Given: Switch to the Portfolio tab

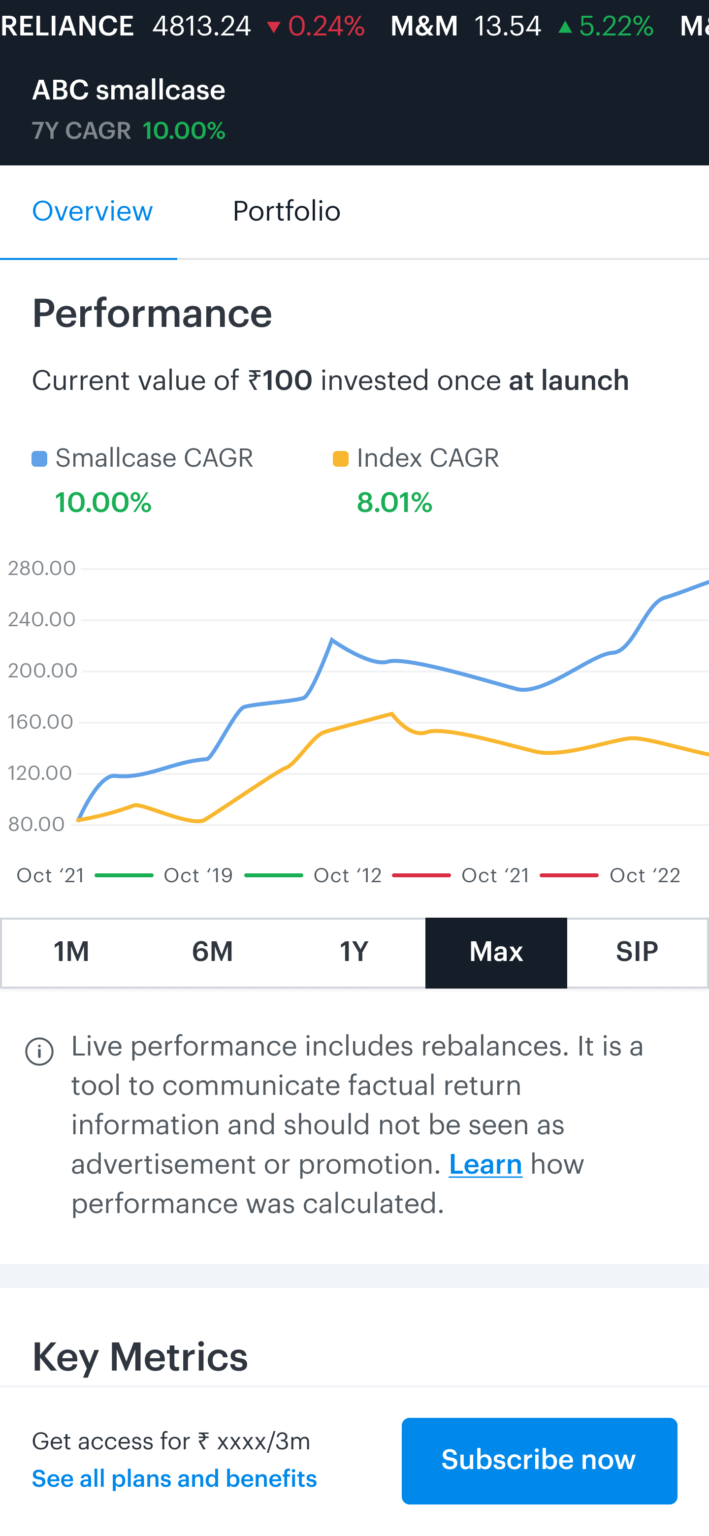Looking at the screenshot, I should pyautogui.click(x=287, y=211).
